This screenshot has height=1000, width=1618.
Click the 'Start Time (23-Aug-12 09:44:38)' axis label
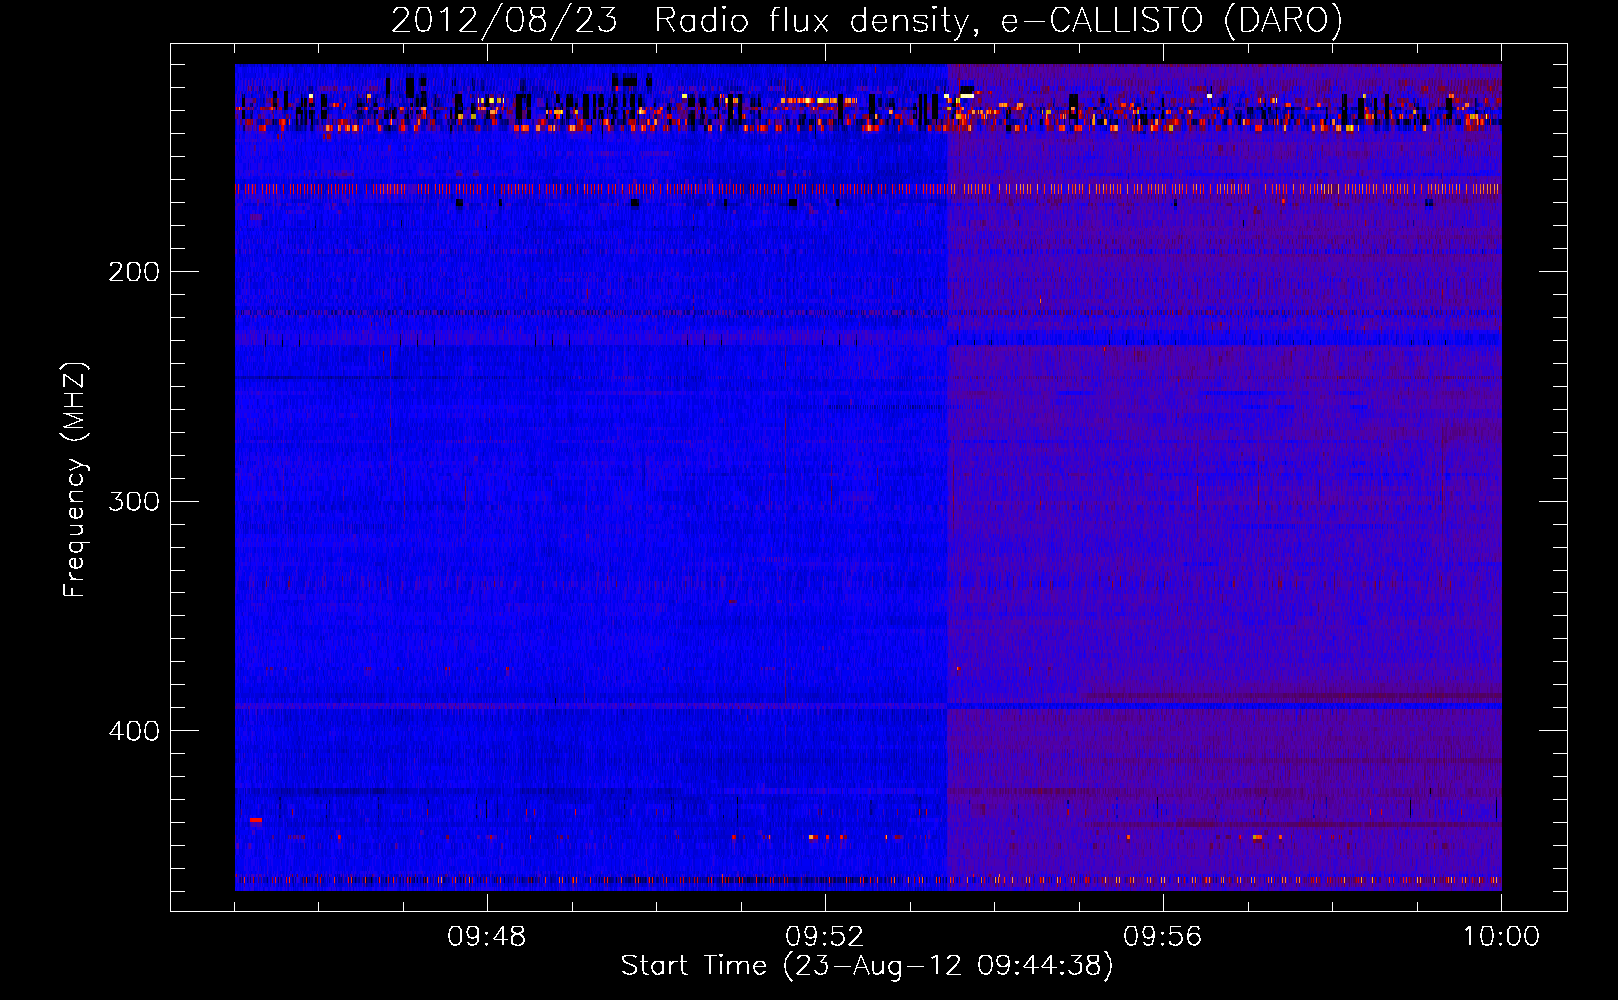coord(867,966)
